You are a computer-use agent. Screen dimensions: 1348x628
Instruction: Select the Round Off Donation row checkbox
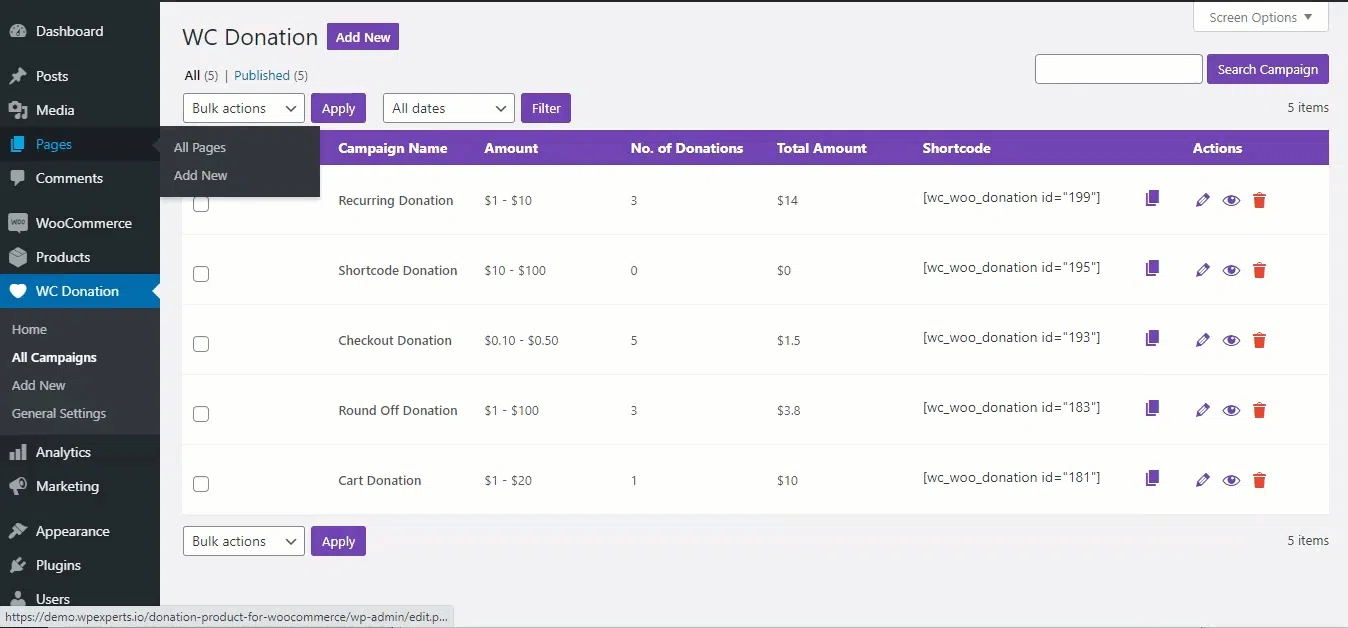[201, 414]
